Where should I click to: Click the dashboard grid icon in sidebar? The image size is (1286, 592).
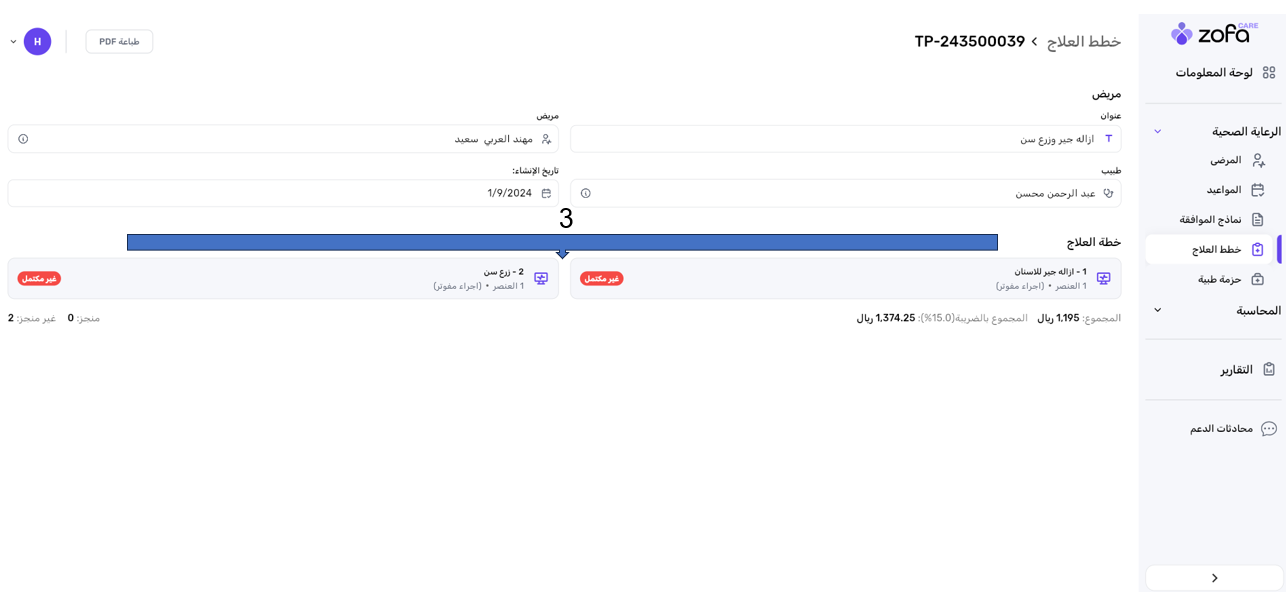[1269, 73]
